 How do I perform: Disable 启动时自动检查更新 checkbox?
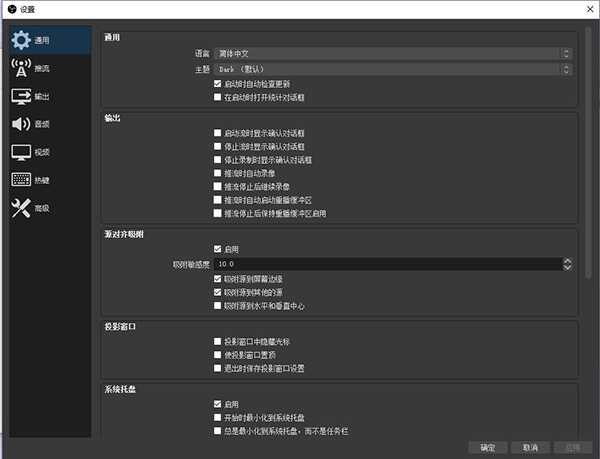pyautogui.click(x=218, y=85)
